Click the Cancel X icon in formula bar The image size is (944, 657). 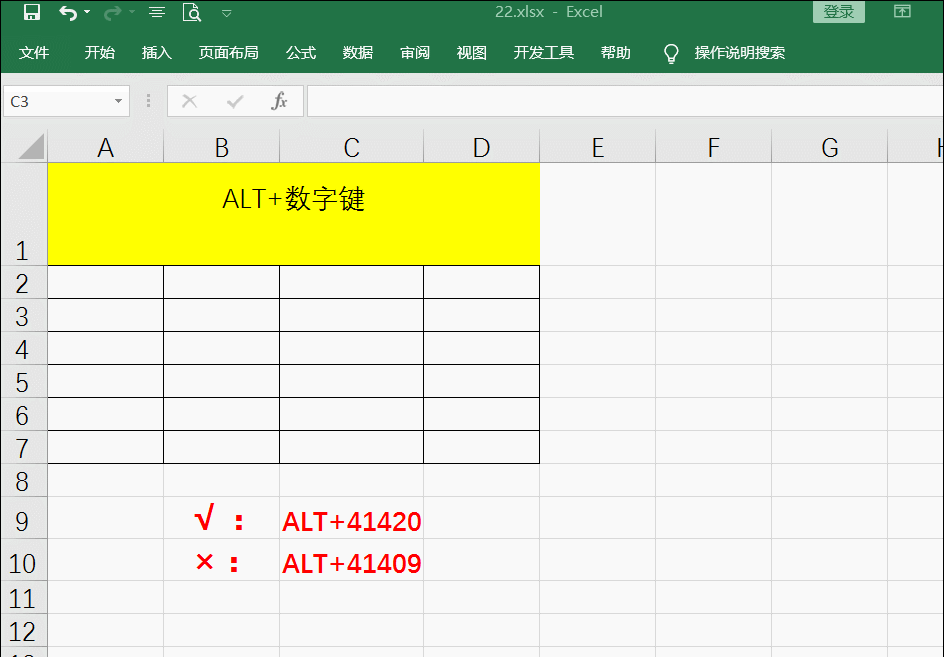pos(190,101)
